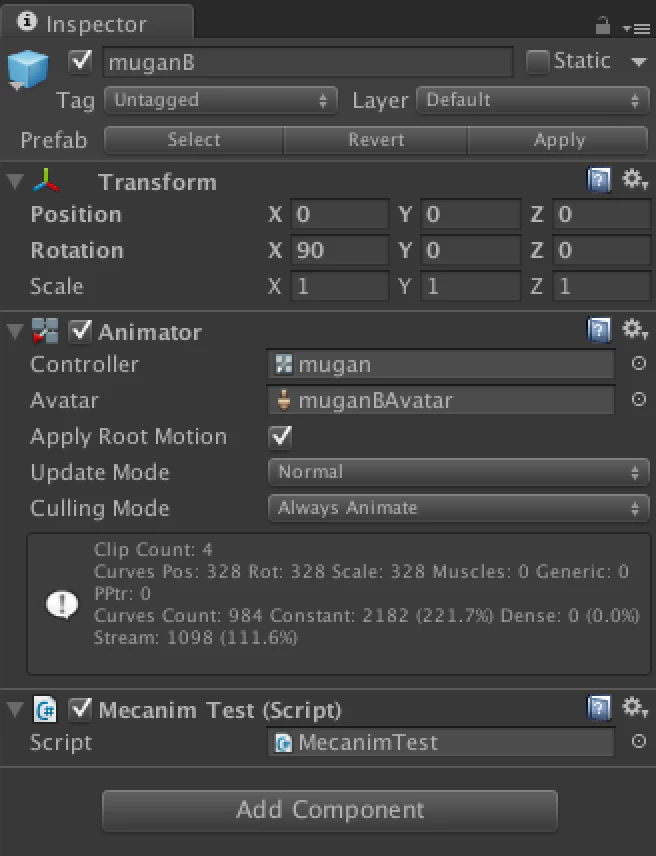Click the Animator component title
Image resolution: width=656 pixels, height=856 pixels.
click(x=150, y=332)
